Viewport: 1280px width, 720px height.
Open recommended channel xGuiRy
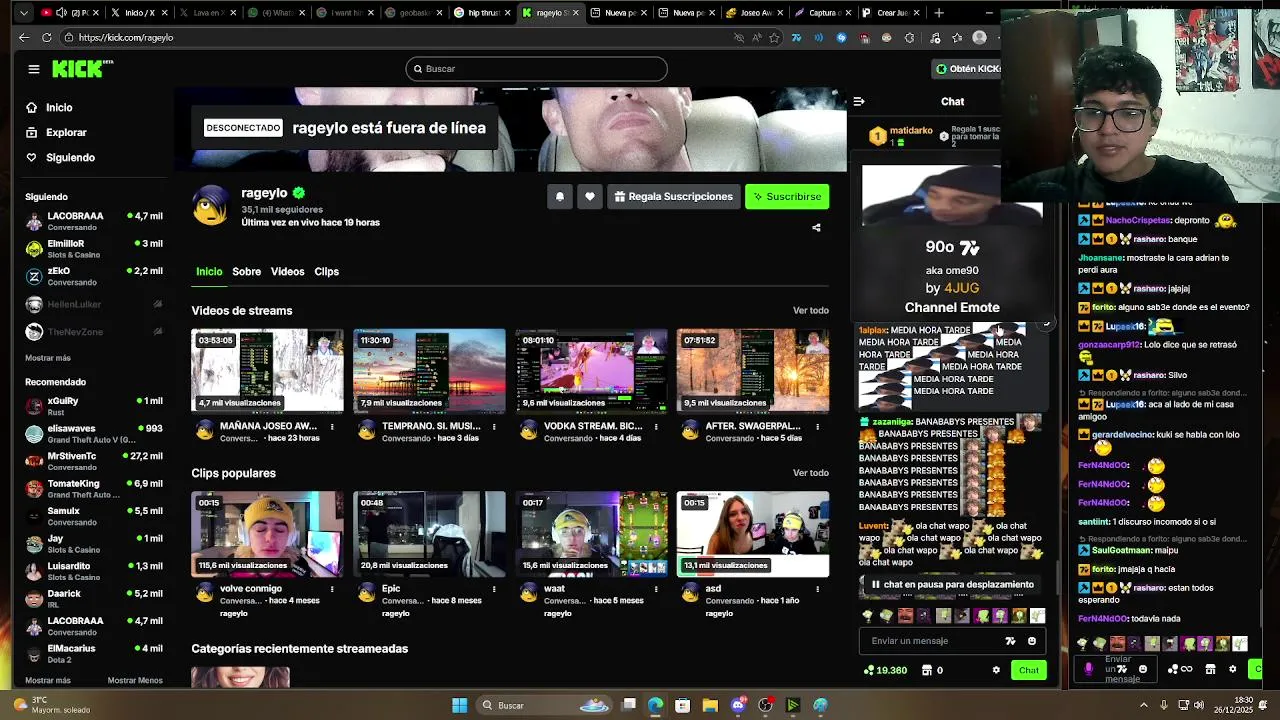[94, 406]
